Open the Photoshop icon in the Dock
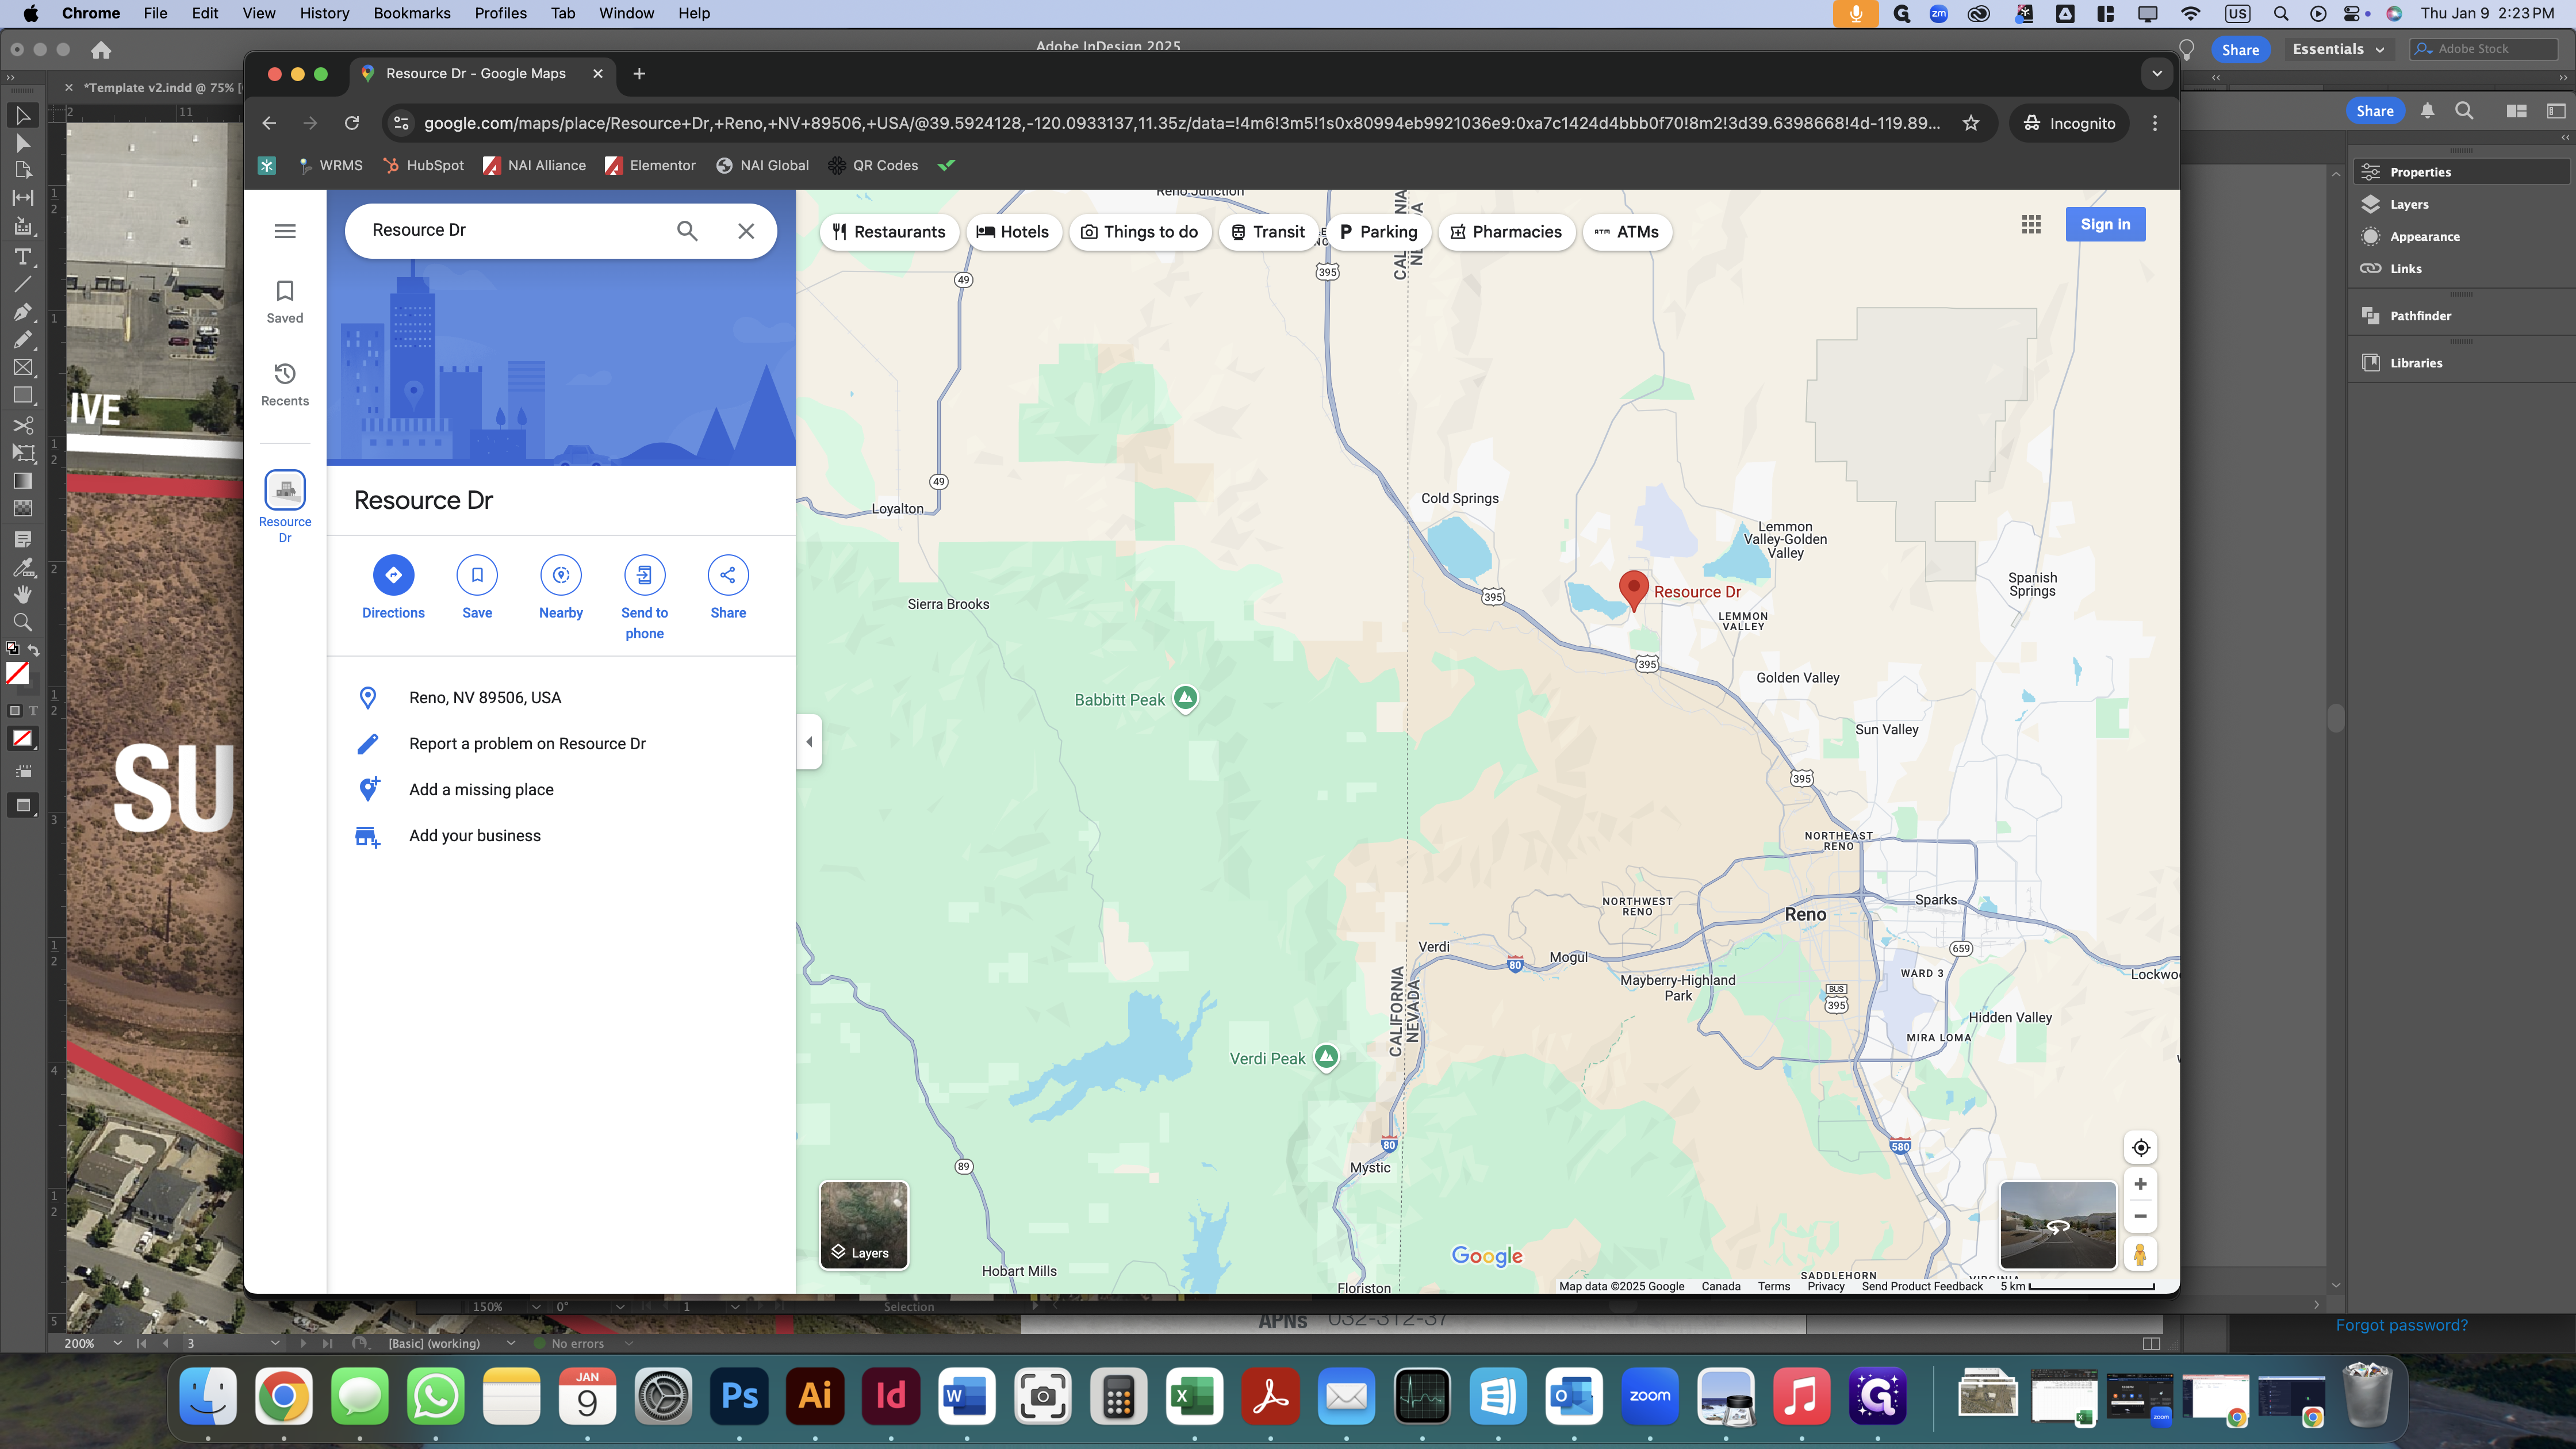The image size is (2576, 1449). coord(739,1396)
